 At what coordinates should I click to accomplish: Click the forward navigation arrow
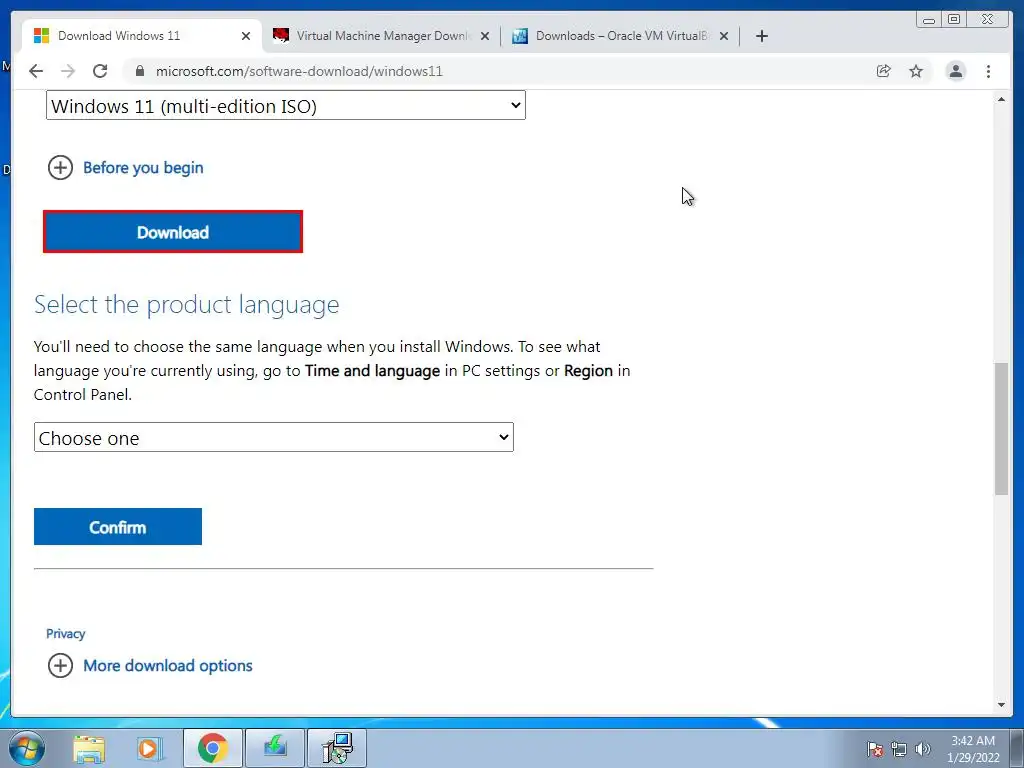click(68, 71)
